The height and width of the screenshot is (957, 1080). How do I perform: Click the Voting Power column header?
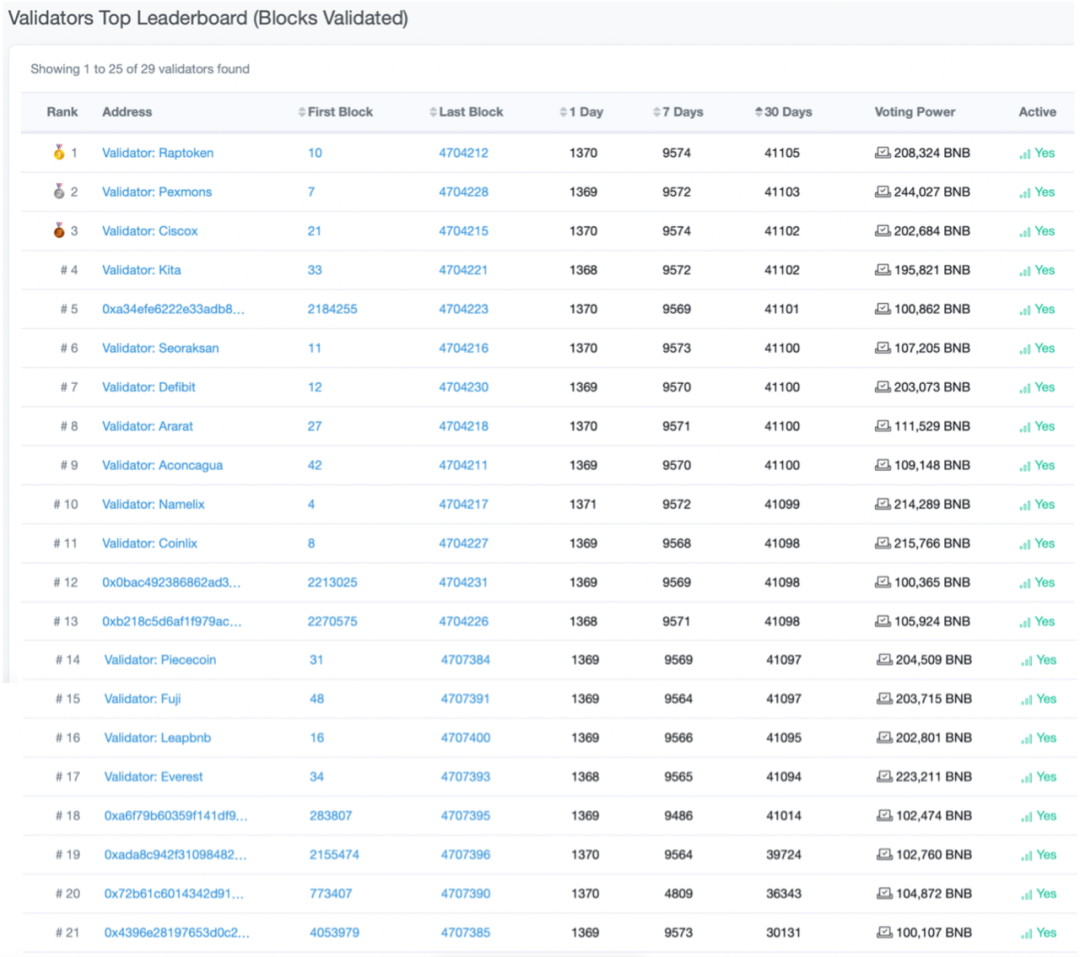coord(914,112)
